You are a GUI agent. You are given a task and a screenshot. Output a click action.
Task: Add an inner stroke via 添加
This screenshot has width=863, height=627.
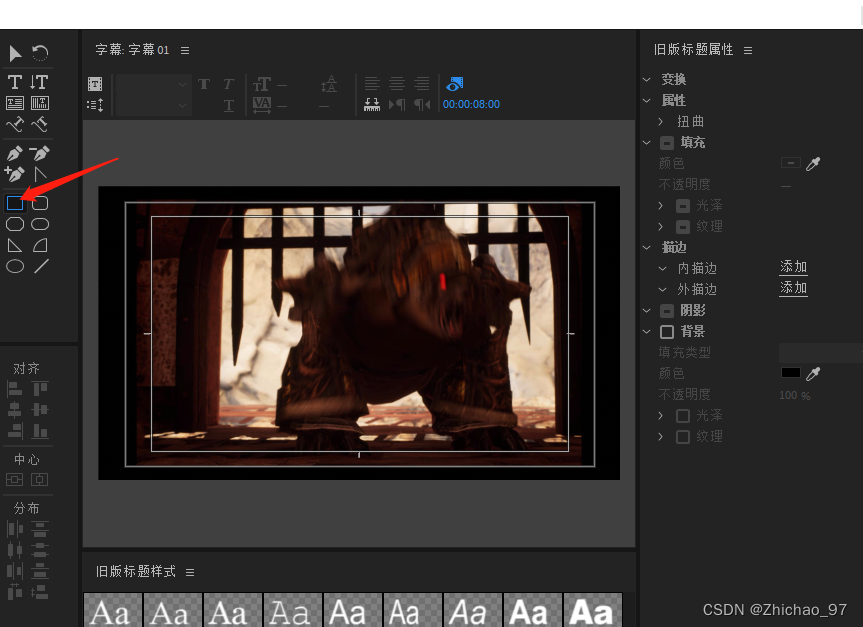(793, 268)
